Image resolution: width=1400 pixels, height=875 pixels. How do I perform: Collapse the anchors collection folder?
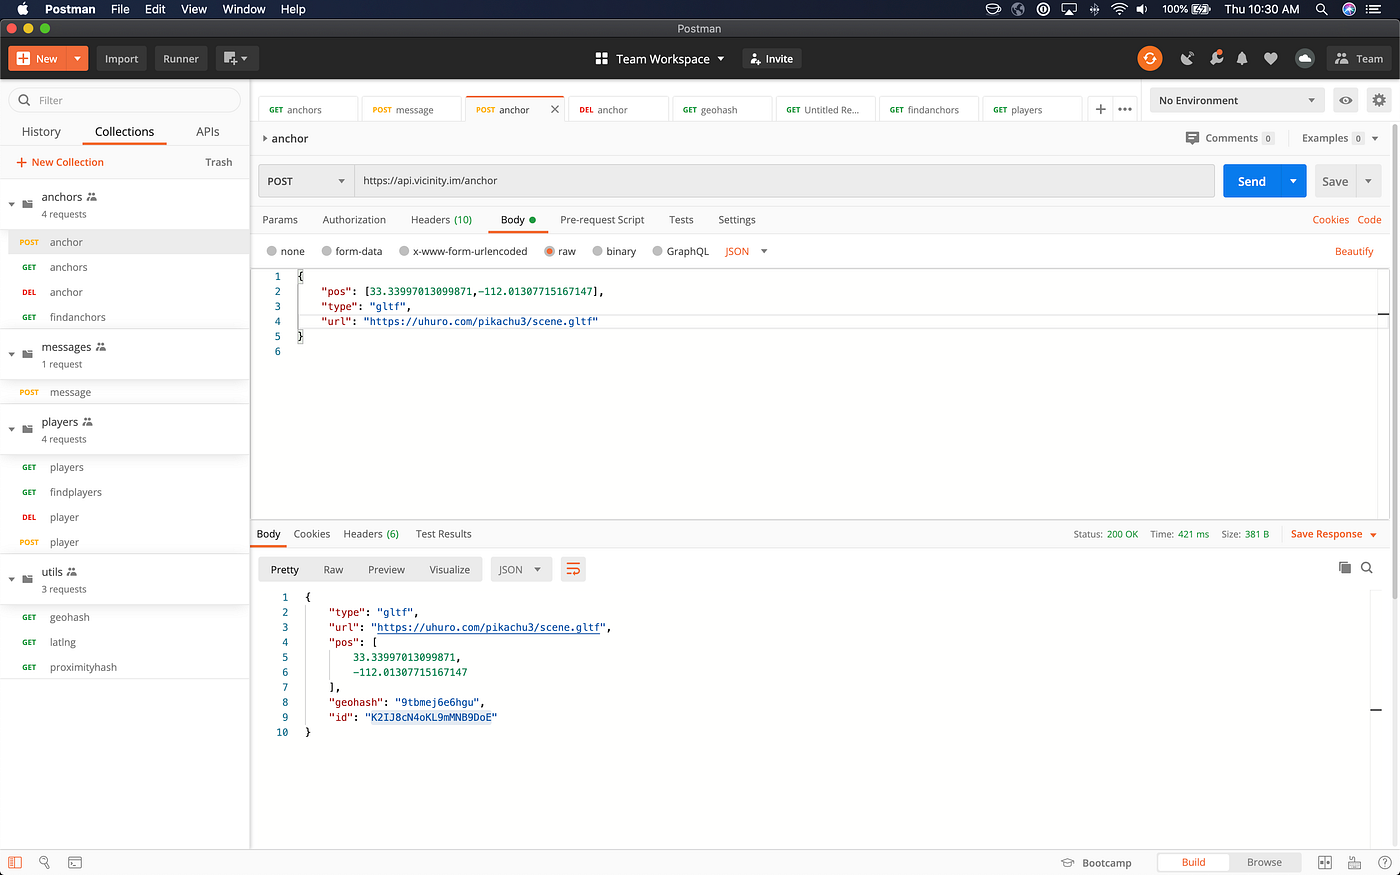coord(12,204)
